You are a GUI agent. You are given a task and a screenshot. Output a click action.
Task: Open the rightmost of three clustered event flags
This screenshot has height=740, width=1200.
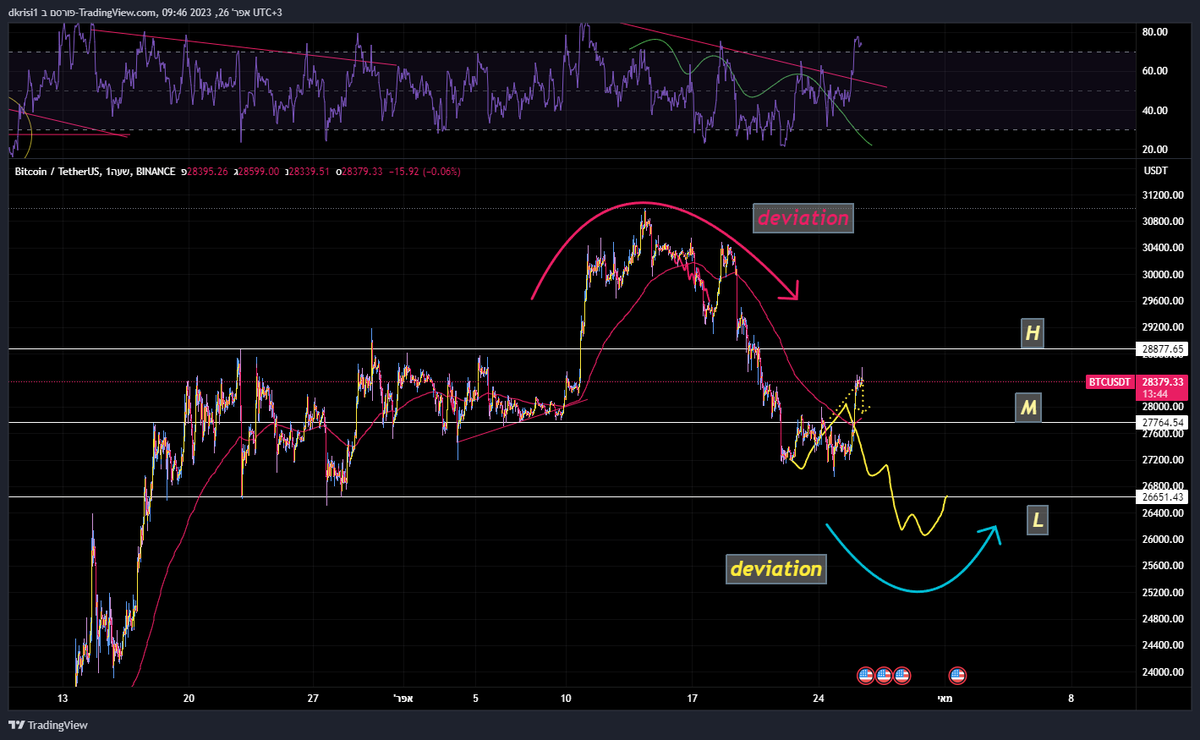901,675
